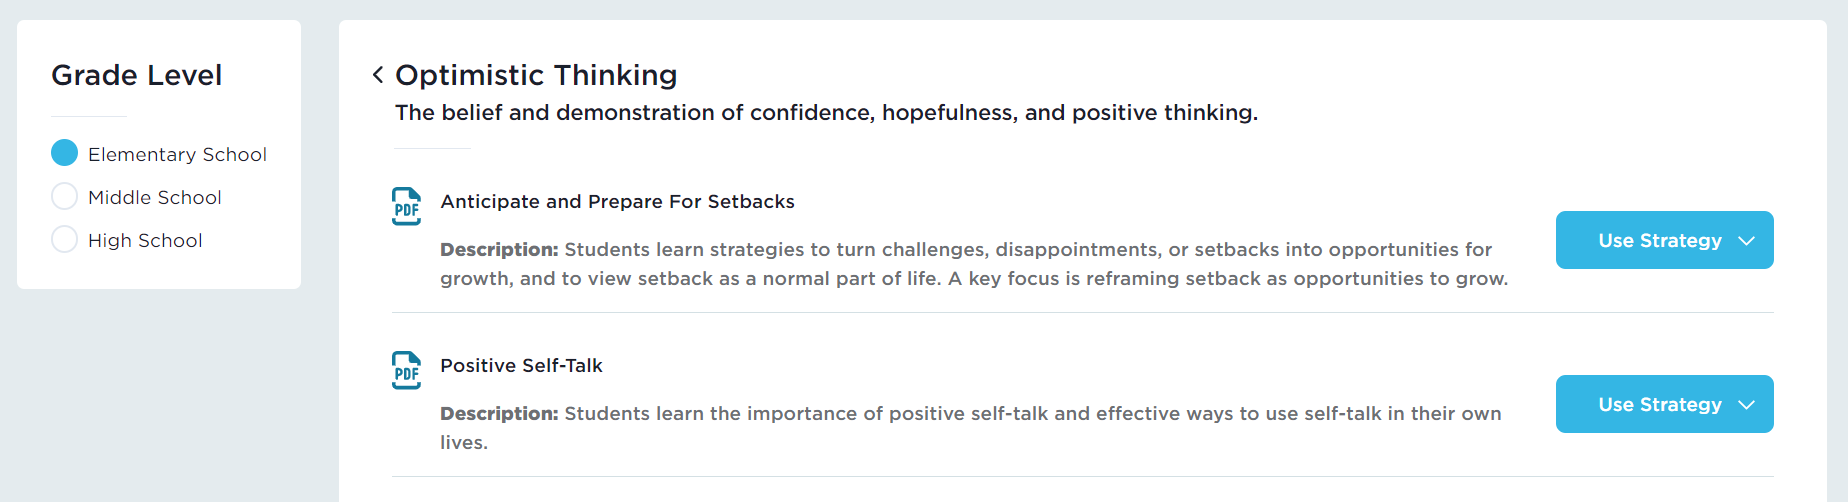Open the Anticipate and Prepare For Setbacks title
1848x502 pixels.
[x=617, y=202]
